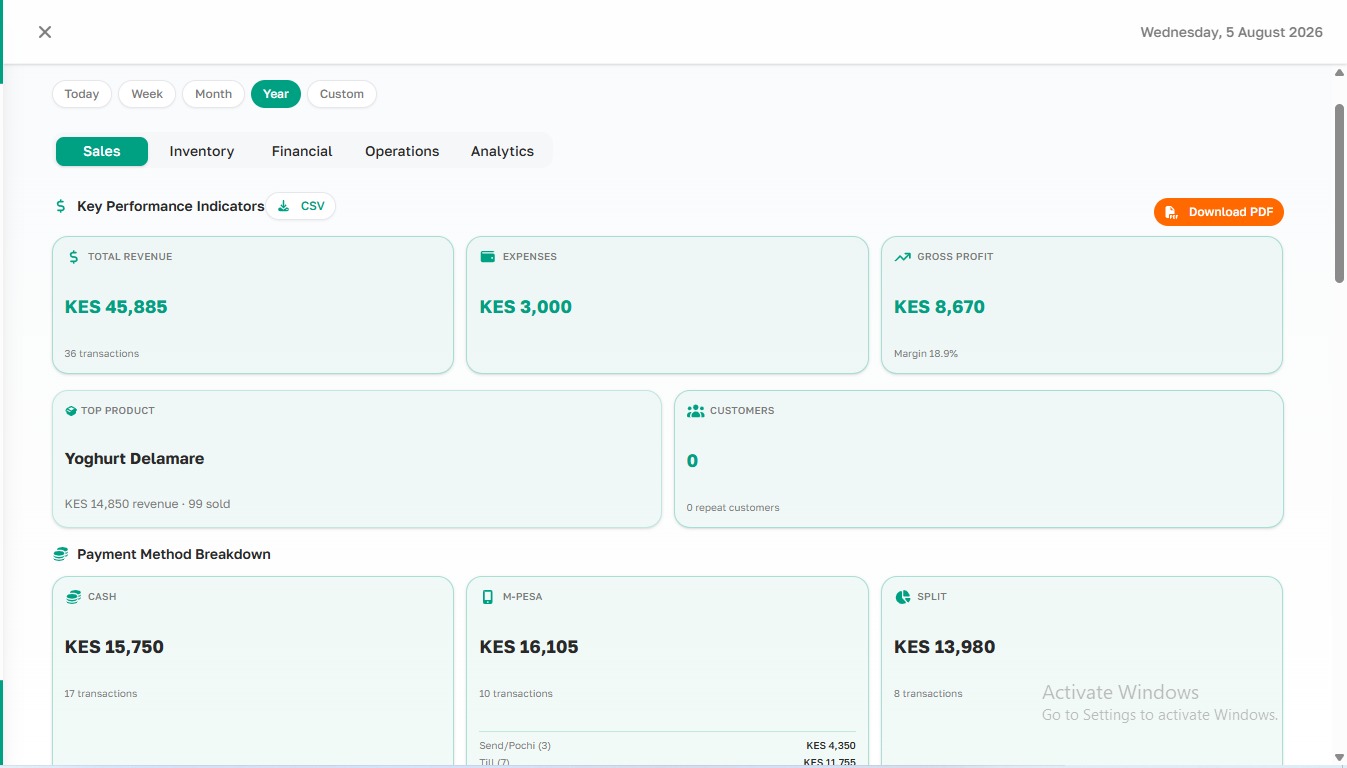
Task: Select the Month date range
Action: (213, 94)
